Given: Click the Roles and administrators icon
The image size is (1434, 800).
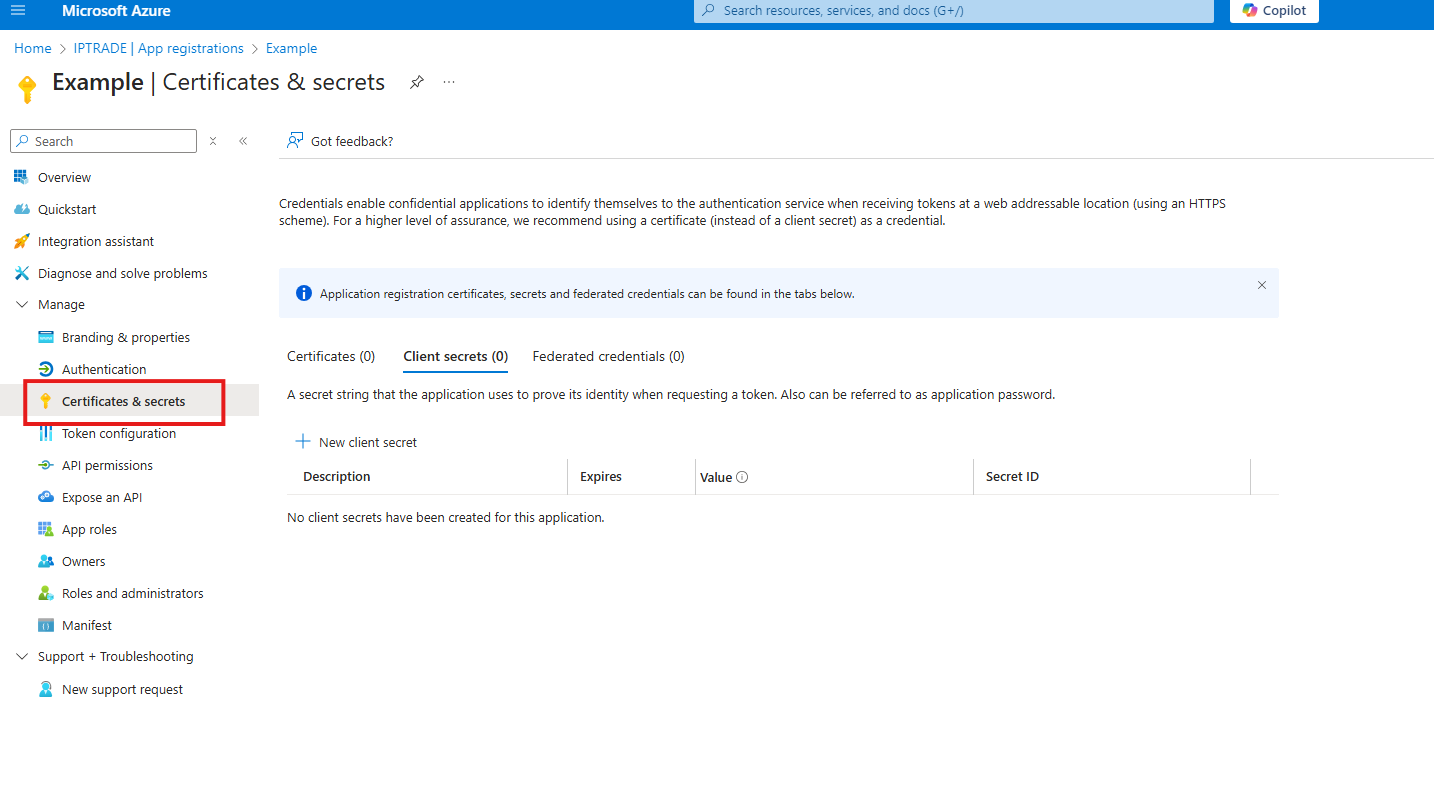Looking at the screenshot, I should pyautogui.click(x=45, y=593).
